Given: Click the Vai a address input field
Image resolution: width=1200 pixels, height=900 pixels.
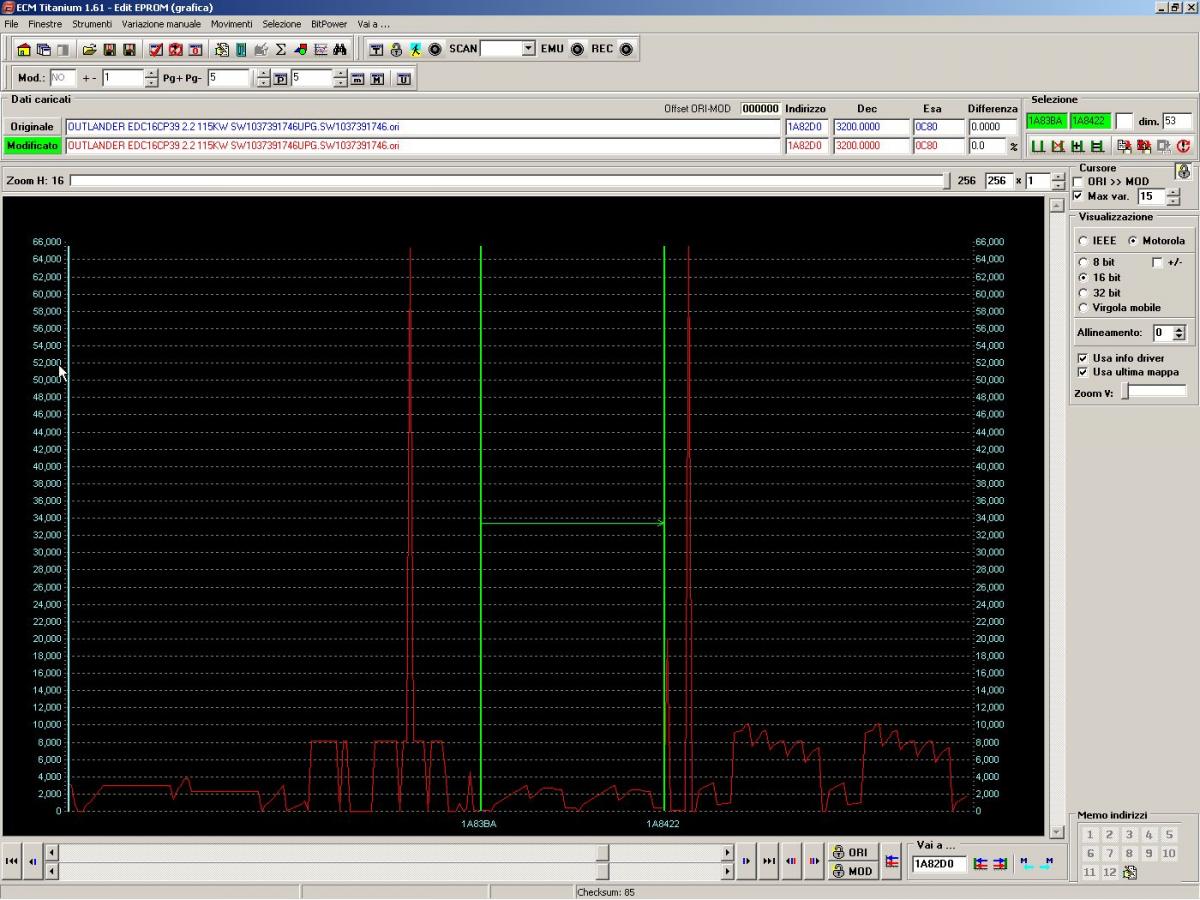Looking at the screenshot, I should [939, 864].
